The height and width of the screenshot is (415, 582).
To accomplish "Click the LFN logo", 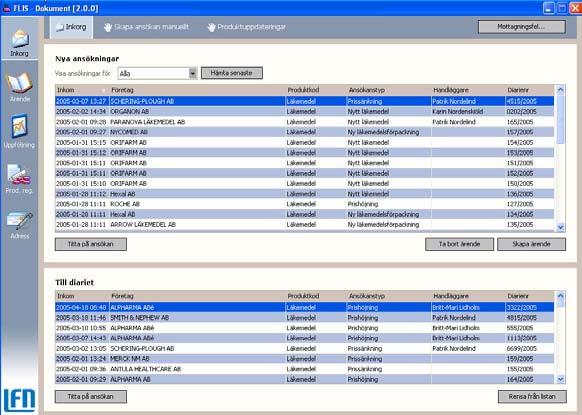I will pyautogui.click(x=19, y=400).
